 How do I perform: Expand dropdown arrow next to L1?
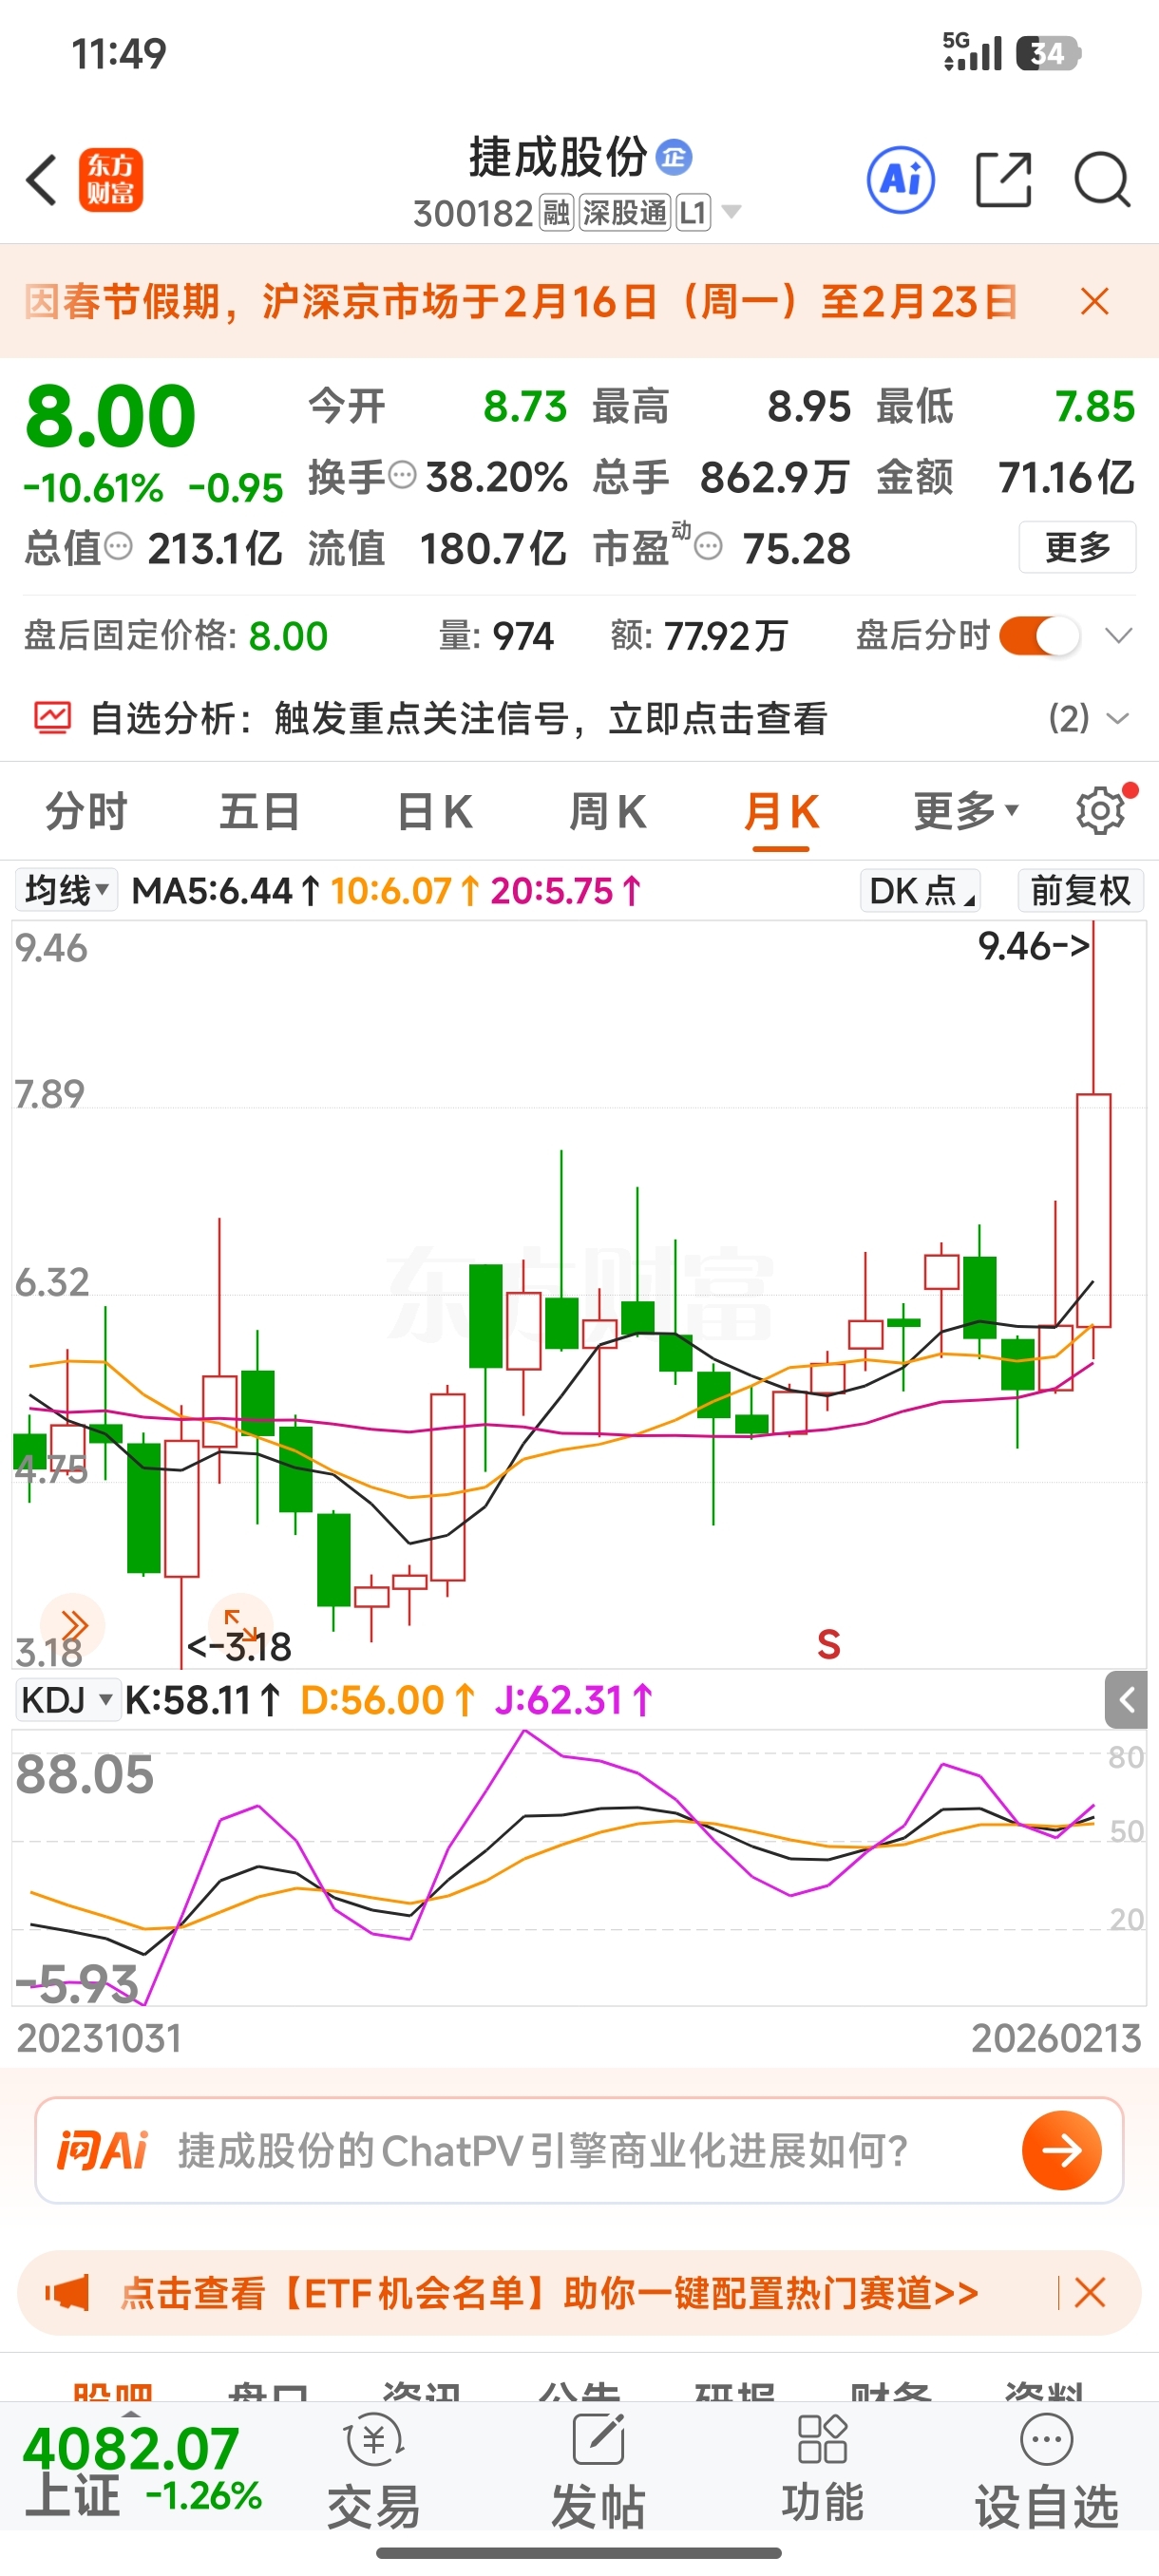point(732,212)
